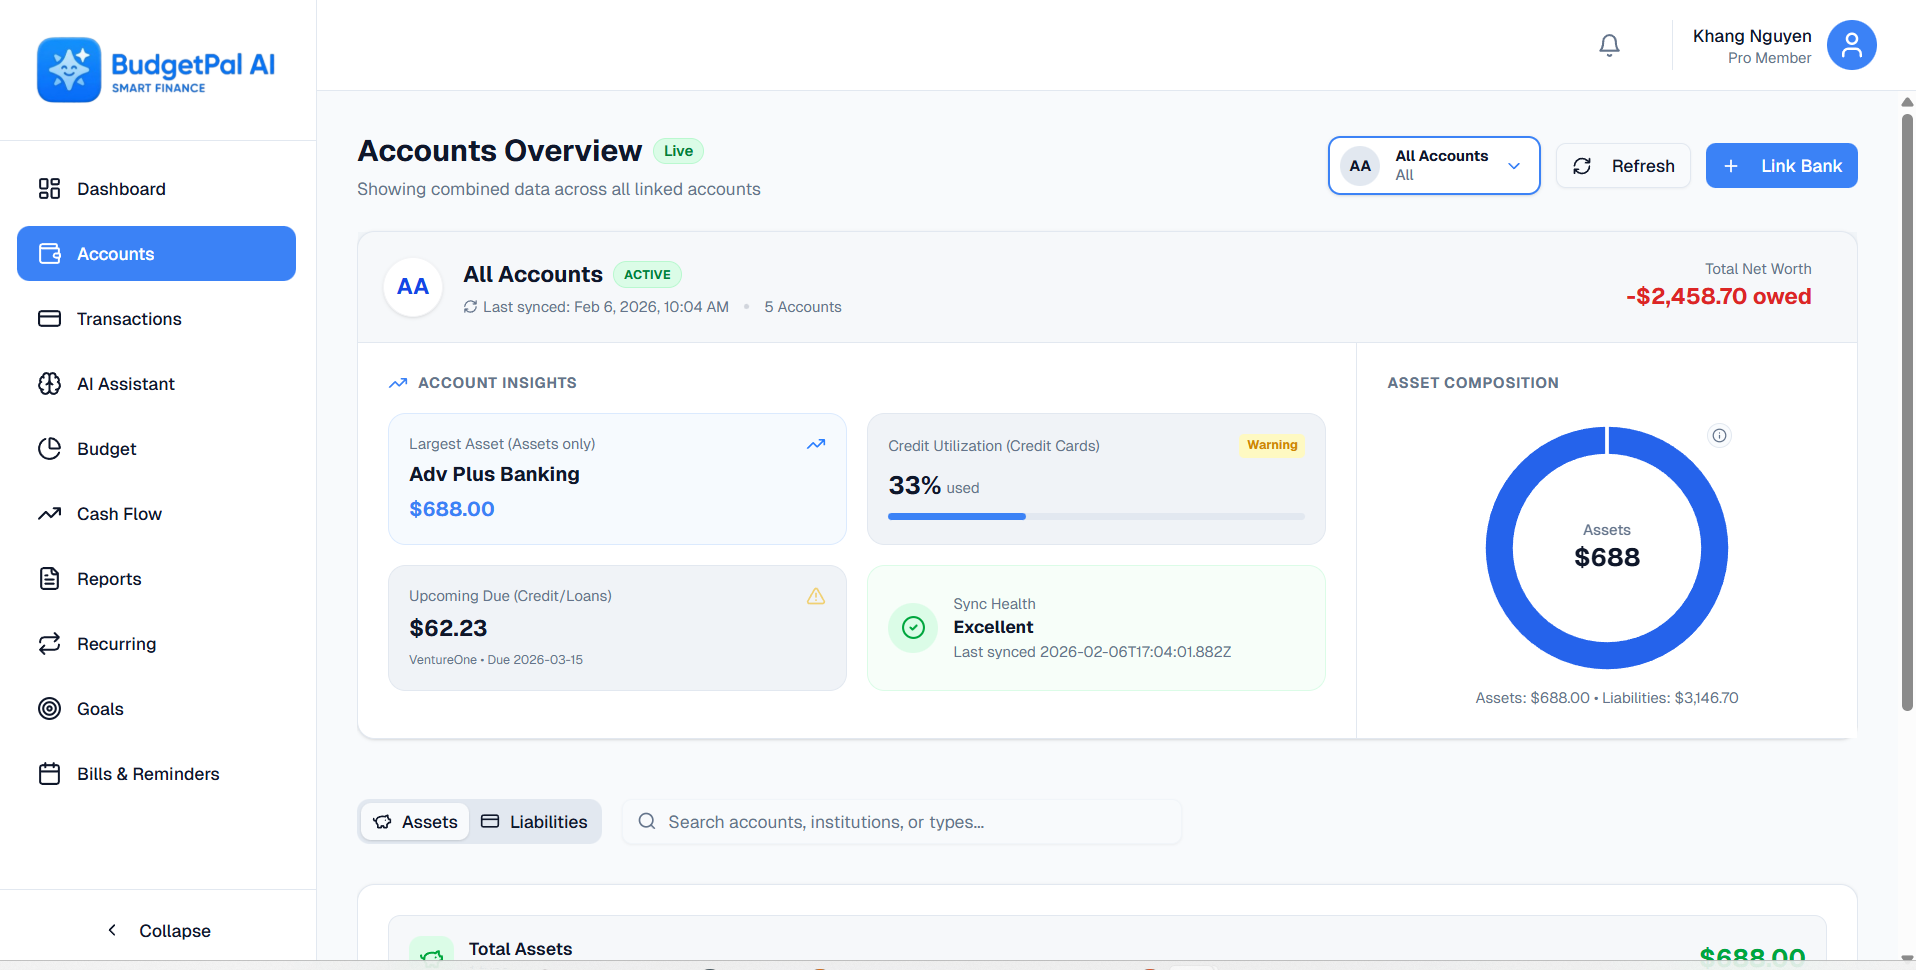Open the All Accounts dropdown

point(1434,165)
